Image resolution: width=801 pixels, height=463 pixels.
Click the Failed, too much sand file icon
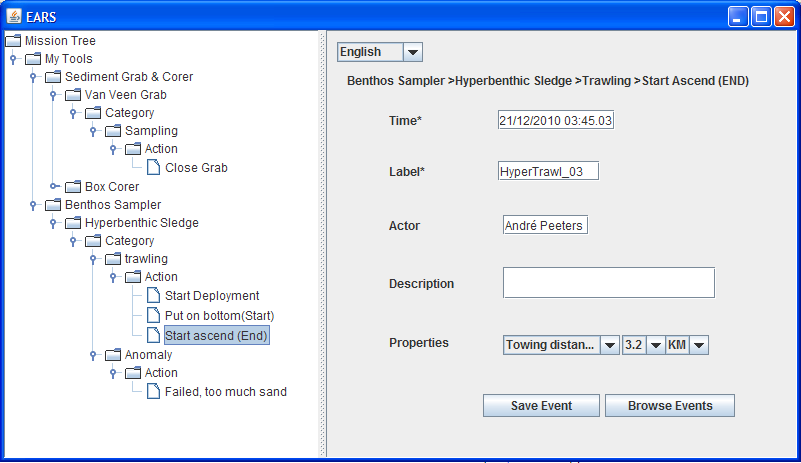pyautogui.click(x=153, y=391)
